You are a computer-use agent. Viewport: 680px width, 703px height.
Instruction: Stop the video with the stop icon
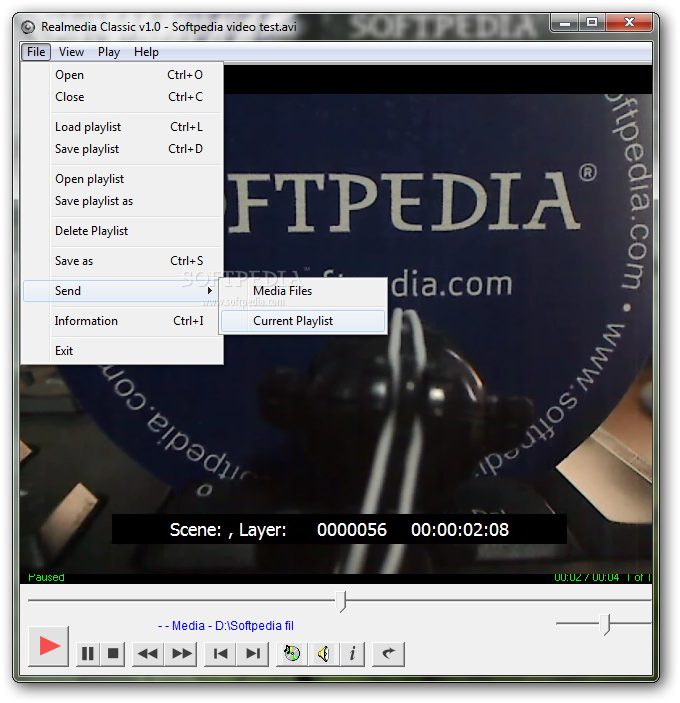(x=113, y=654)
